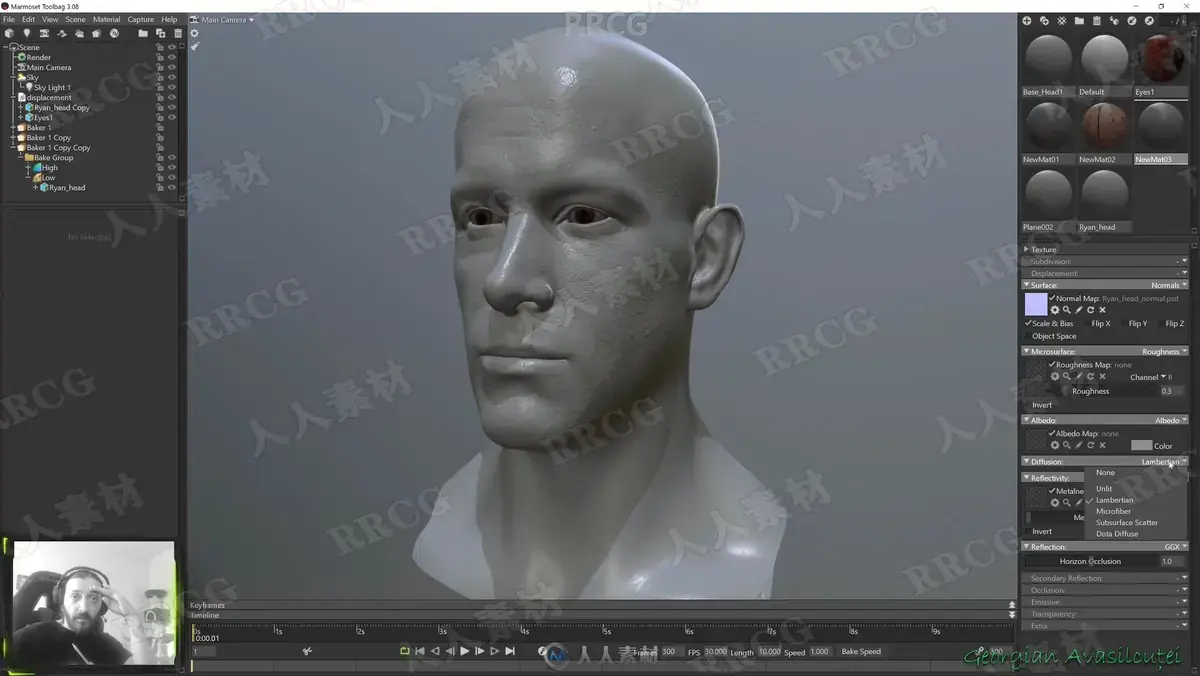Click the turntable spiral icon in scene toolbar

(114, 33)
